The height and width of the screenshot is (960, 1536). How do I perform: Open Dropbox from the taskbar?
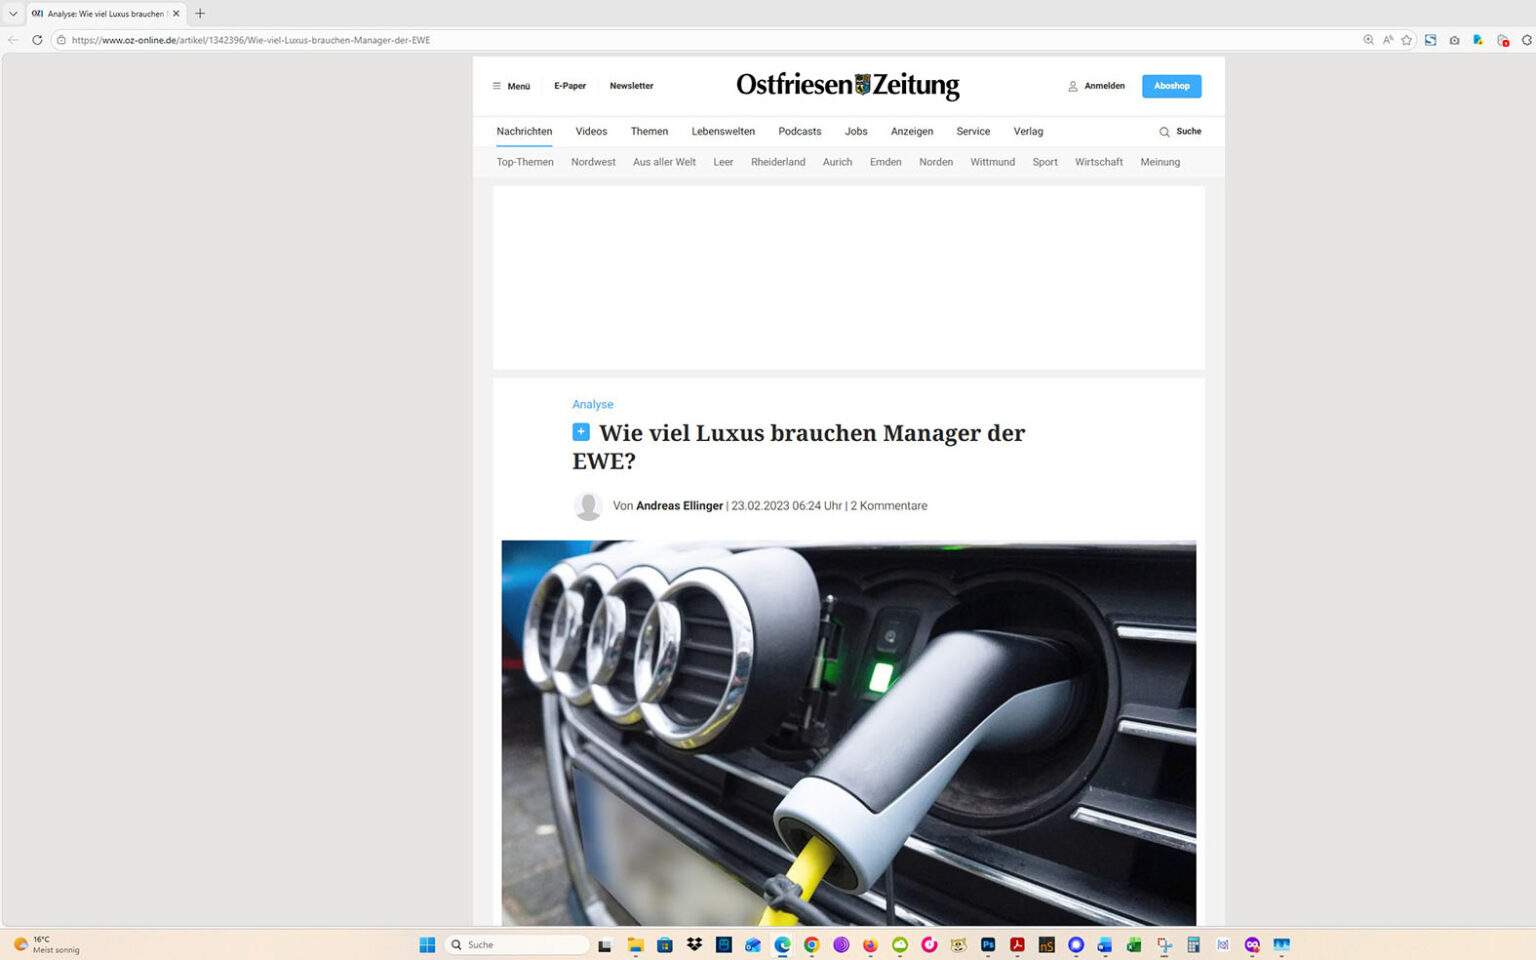[692, 944]
